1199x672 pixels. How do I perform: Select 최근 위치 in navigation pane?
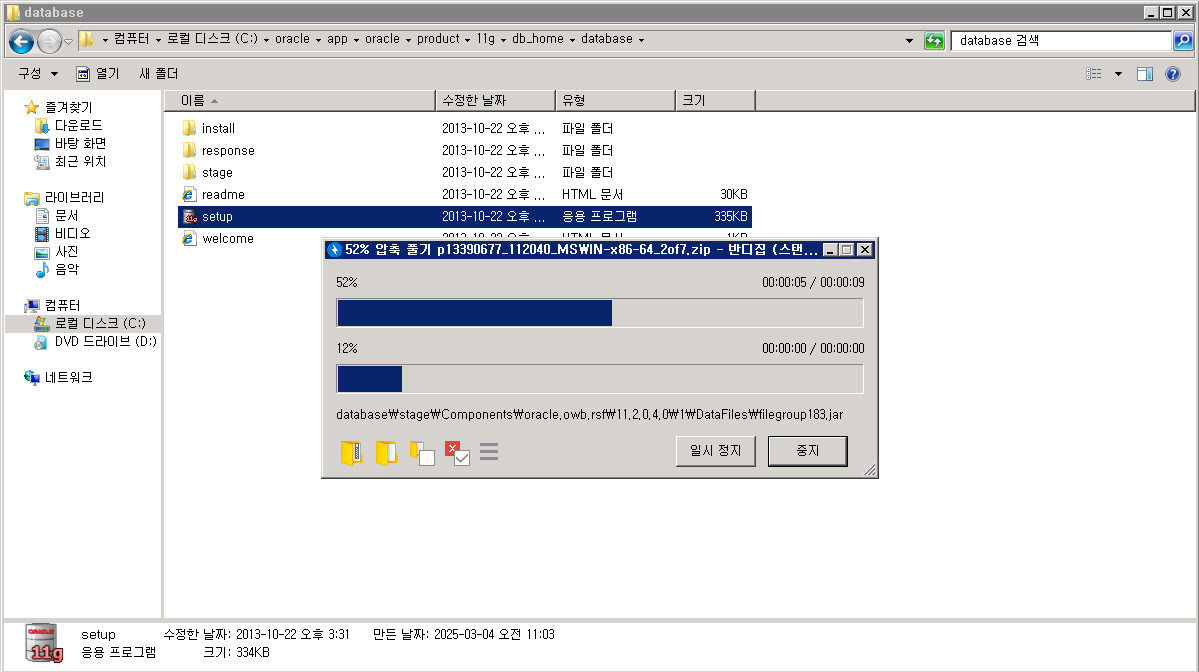tap(80, 161)
